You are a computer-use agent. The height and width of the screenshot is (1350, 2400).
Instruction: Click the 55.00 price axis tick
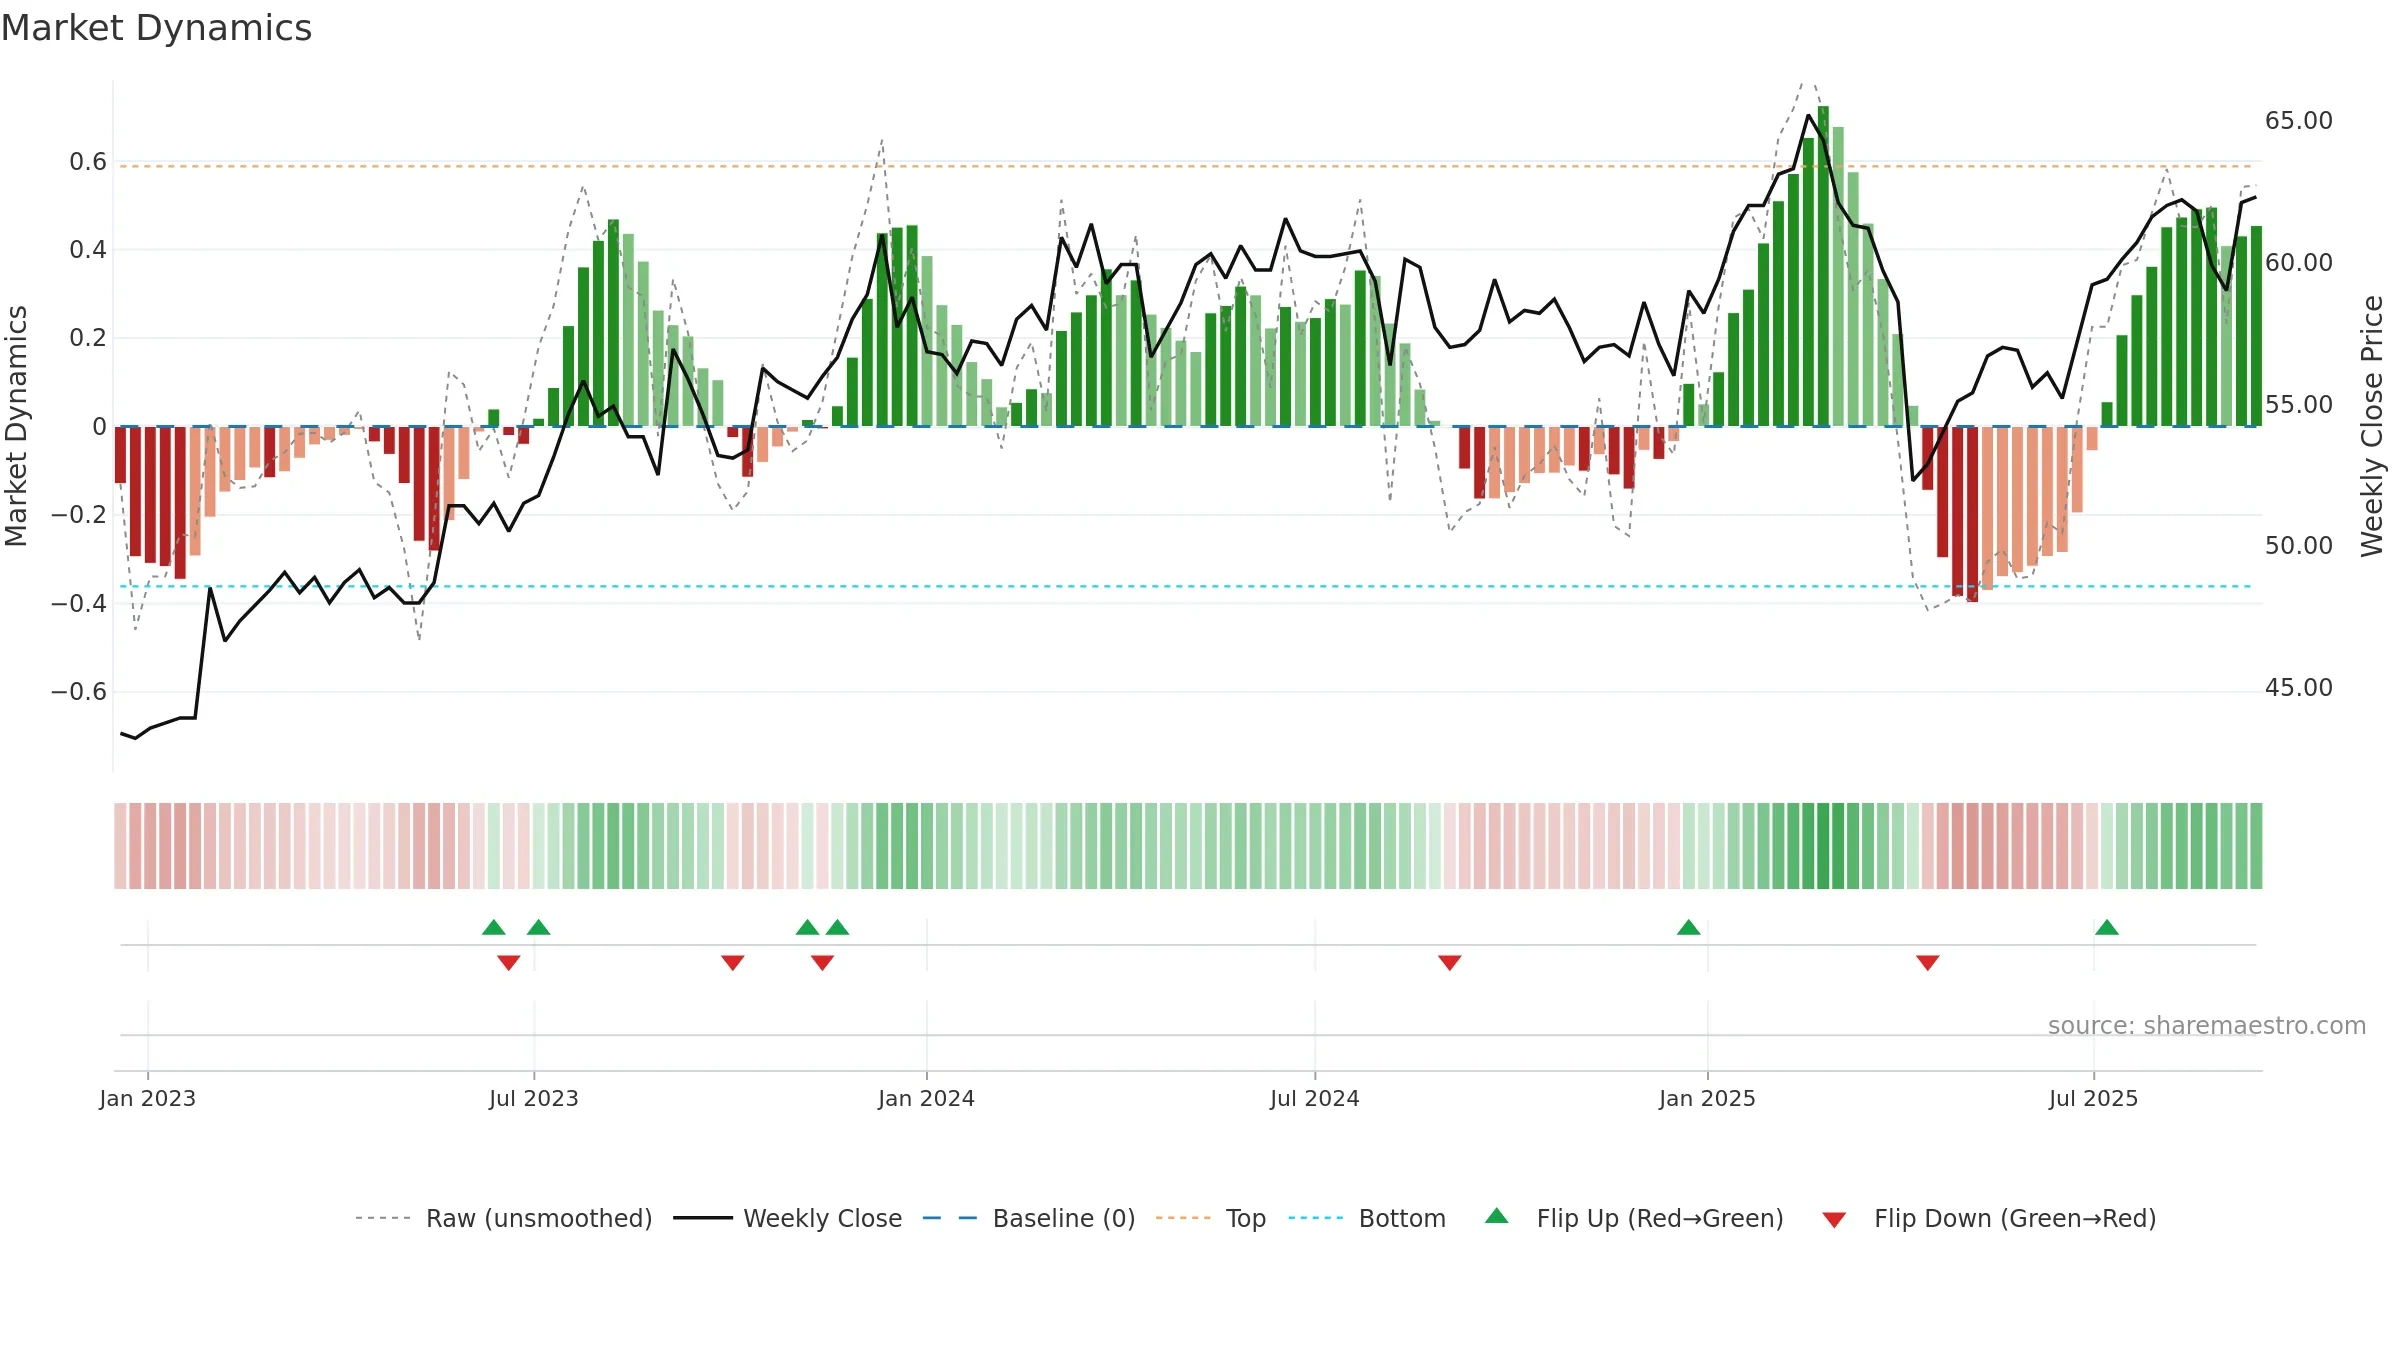[x=2299, y=404]
